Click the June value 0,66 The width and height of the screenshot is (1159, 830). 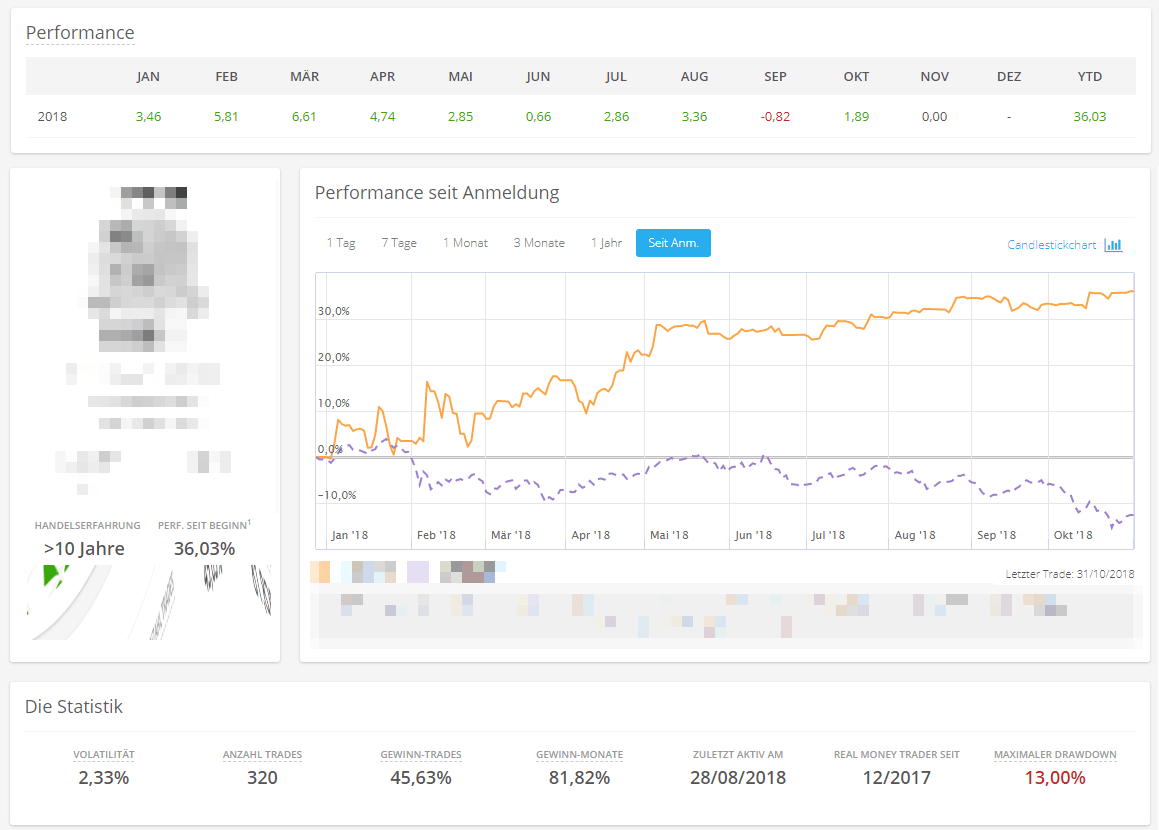point(538,117)
